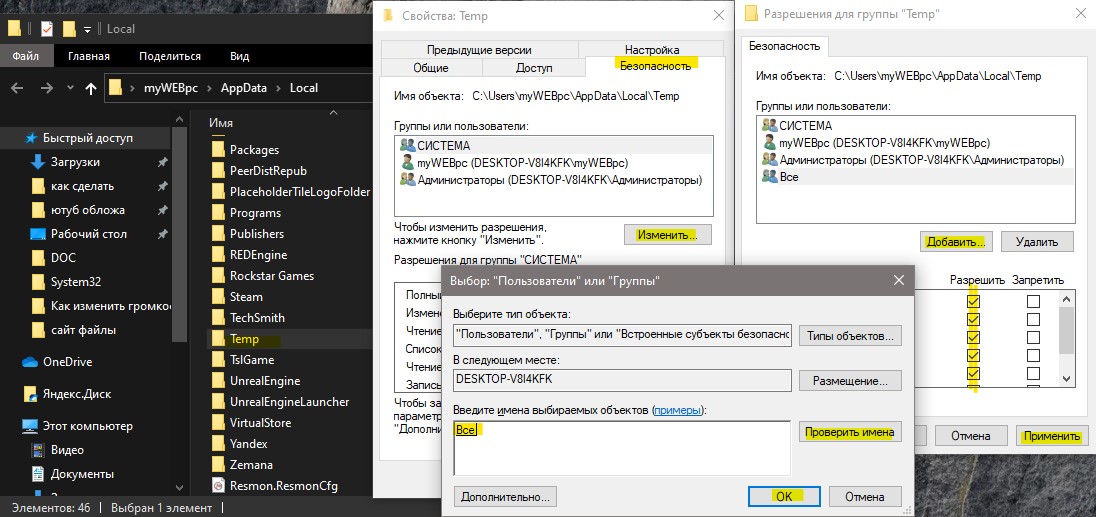This screenshot has width=1096, height=517.
Task: Click the Explorer back arrow
Action: (x=17, y=88)
